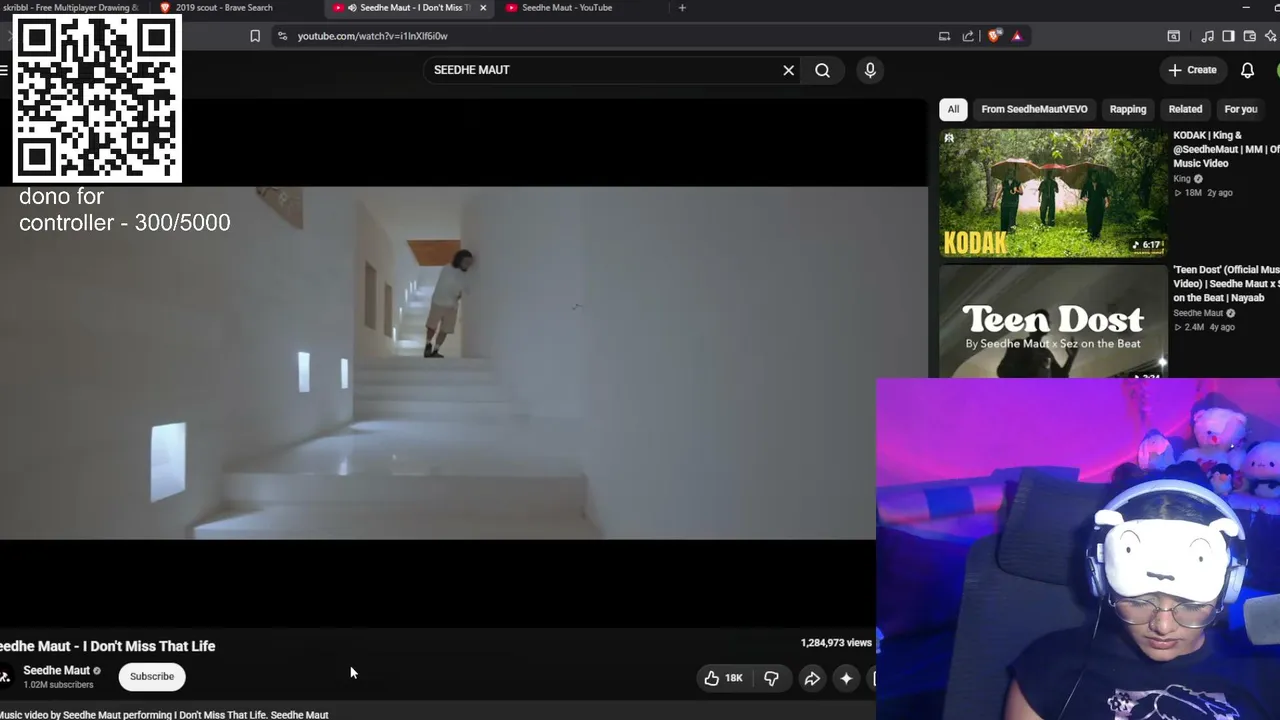Open the Brave Wallet icon
This screenshot has height=720, width=1280.
click(1250, 36)
